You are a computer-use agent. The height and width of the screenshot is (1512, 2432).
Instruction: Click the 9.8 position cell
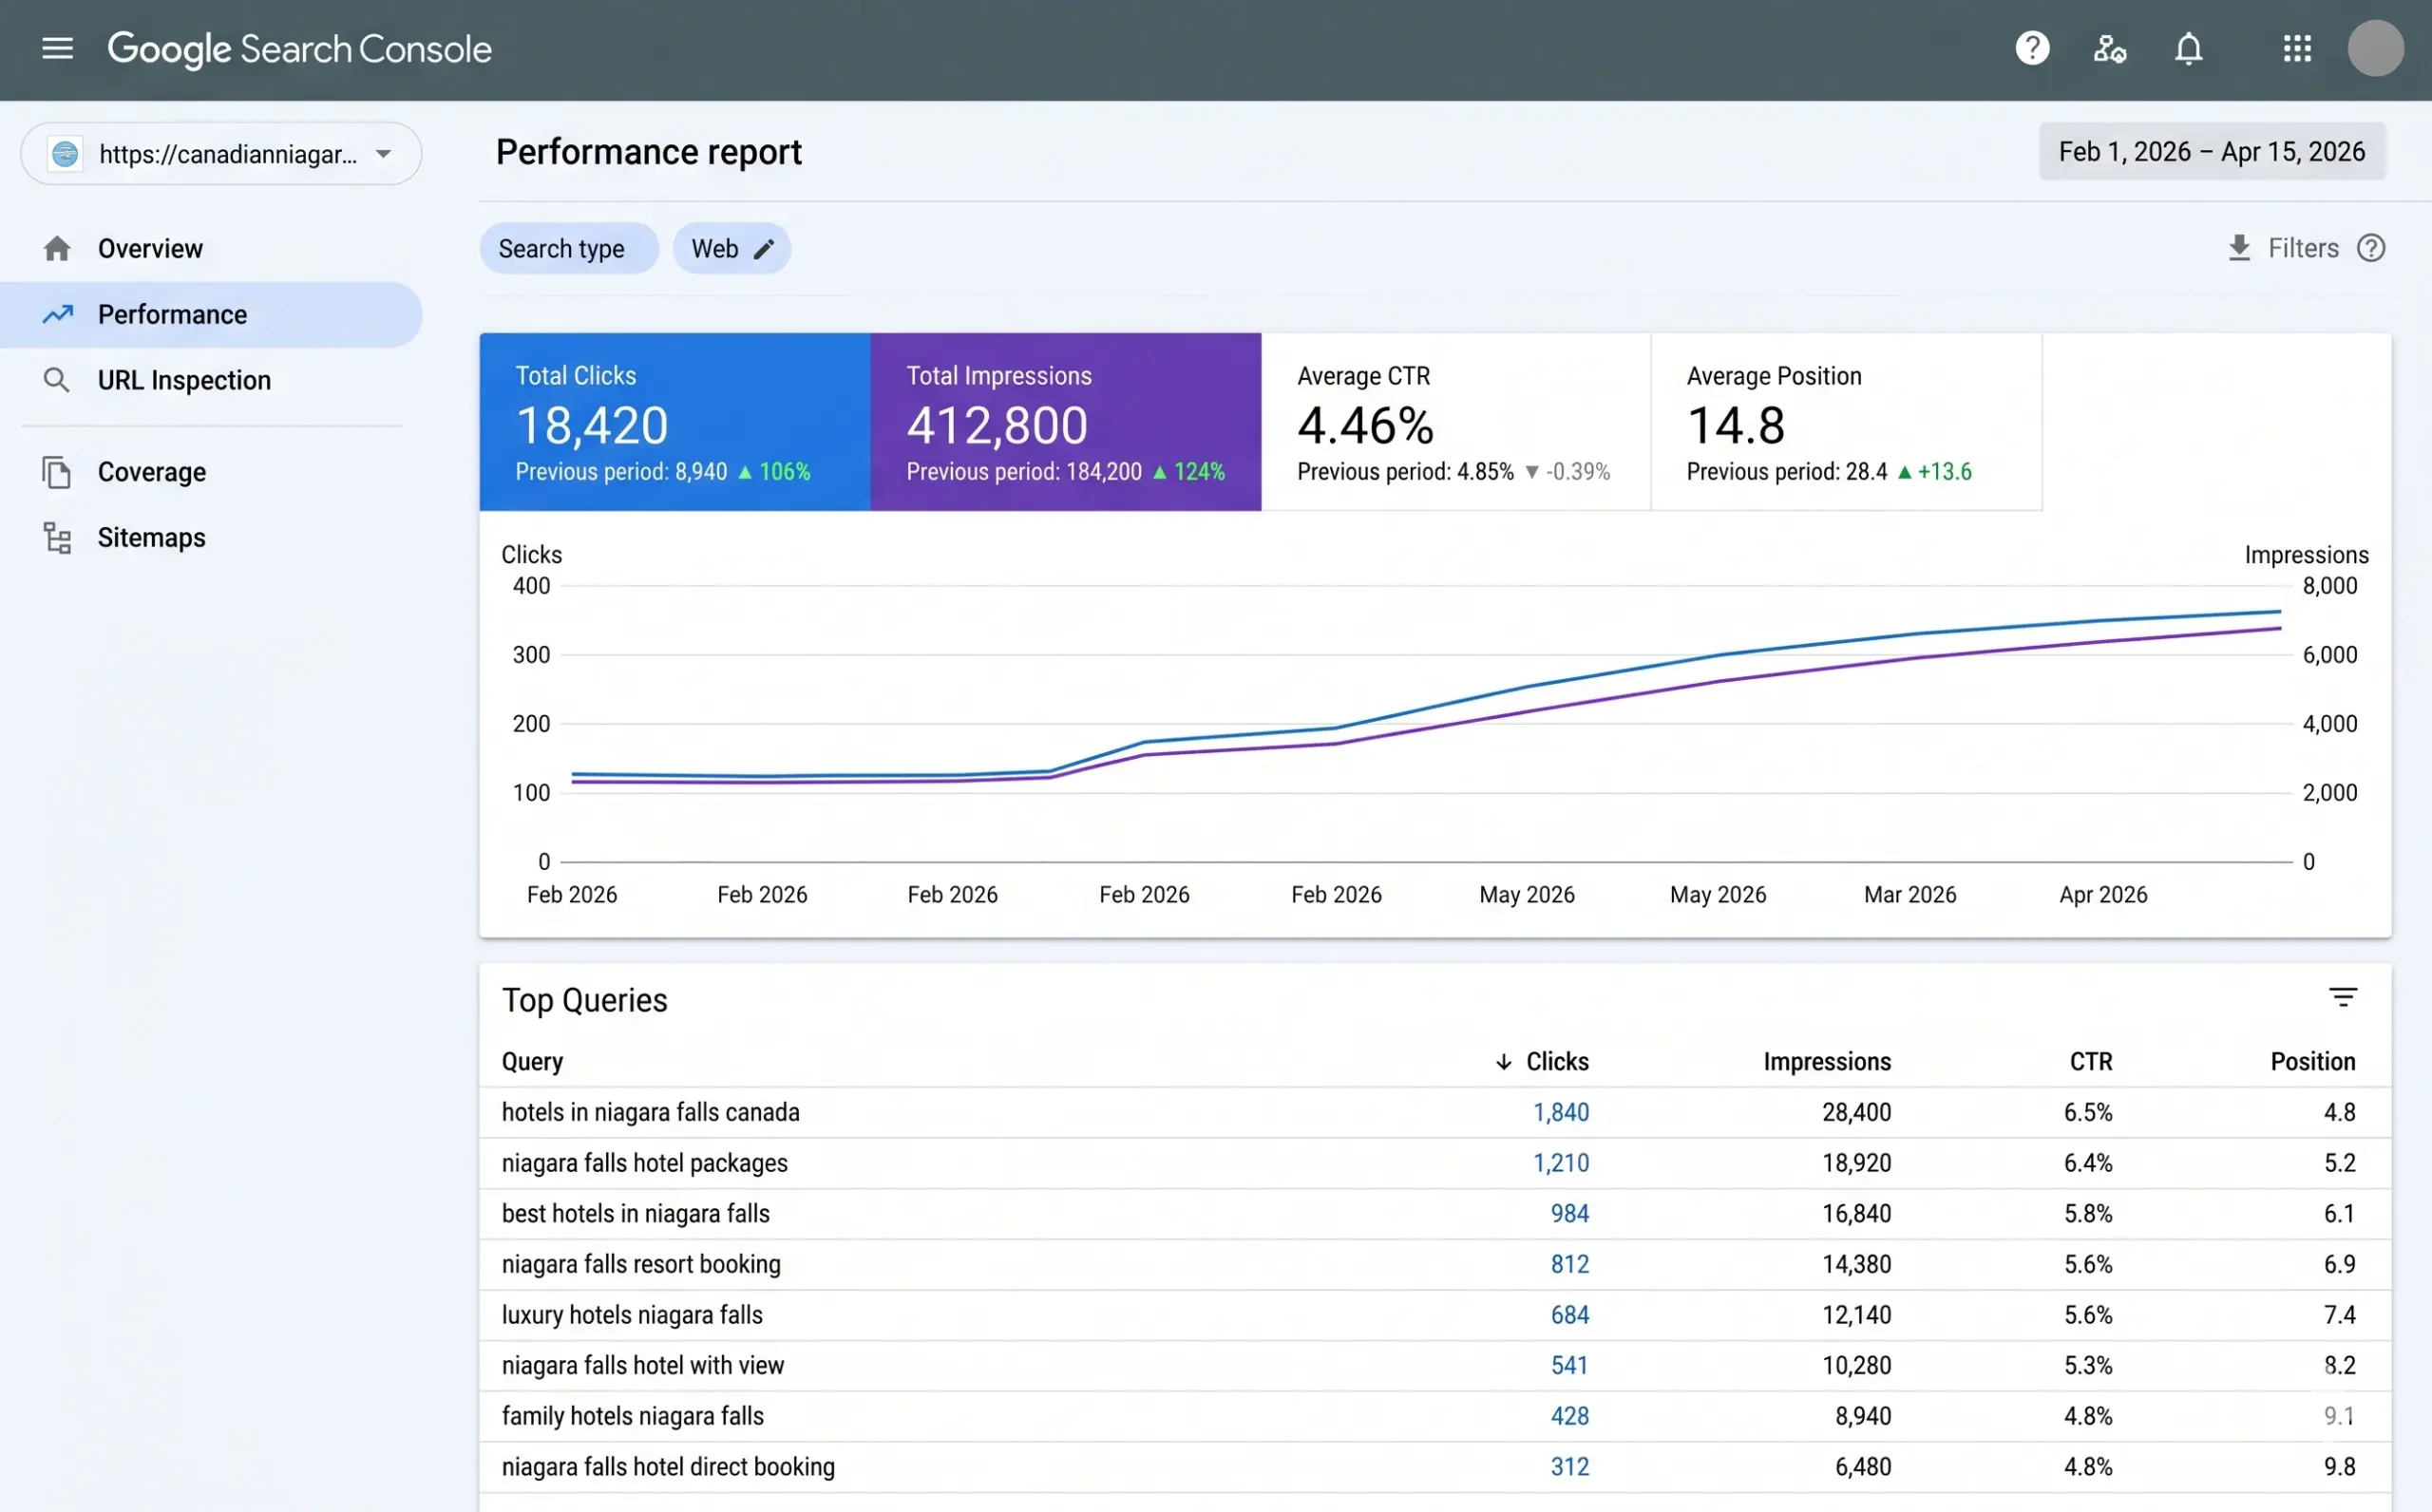click(x=2340, y=1467)
